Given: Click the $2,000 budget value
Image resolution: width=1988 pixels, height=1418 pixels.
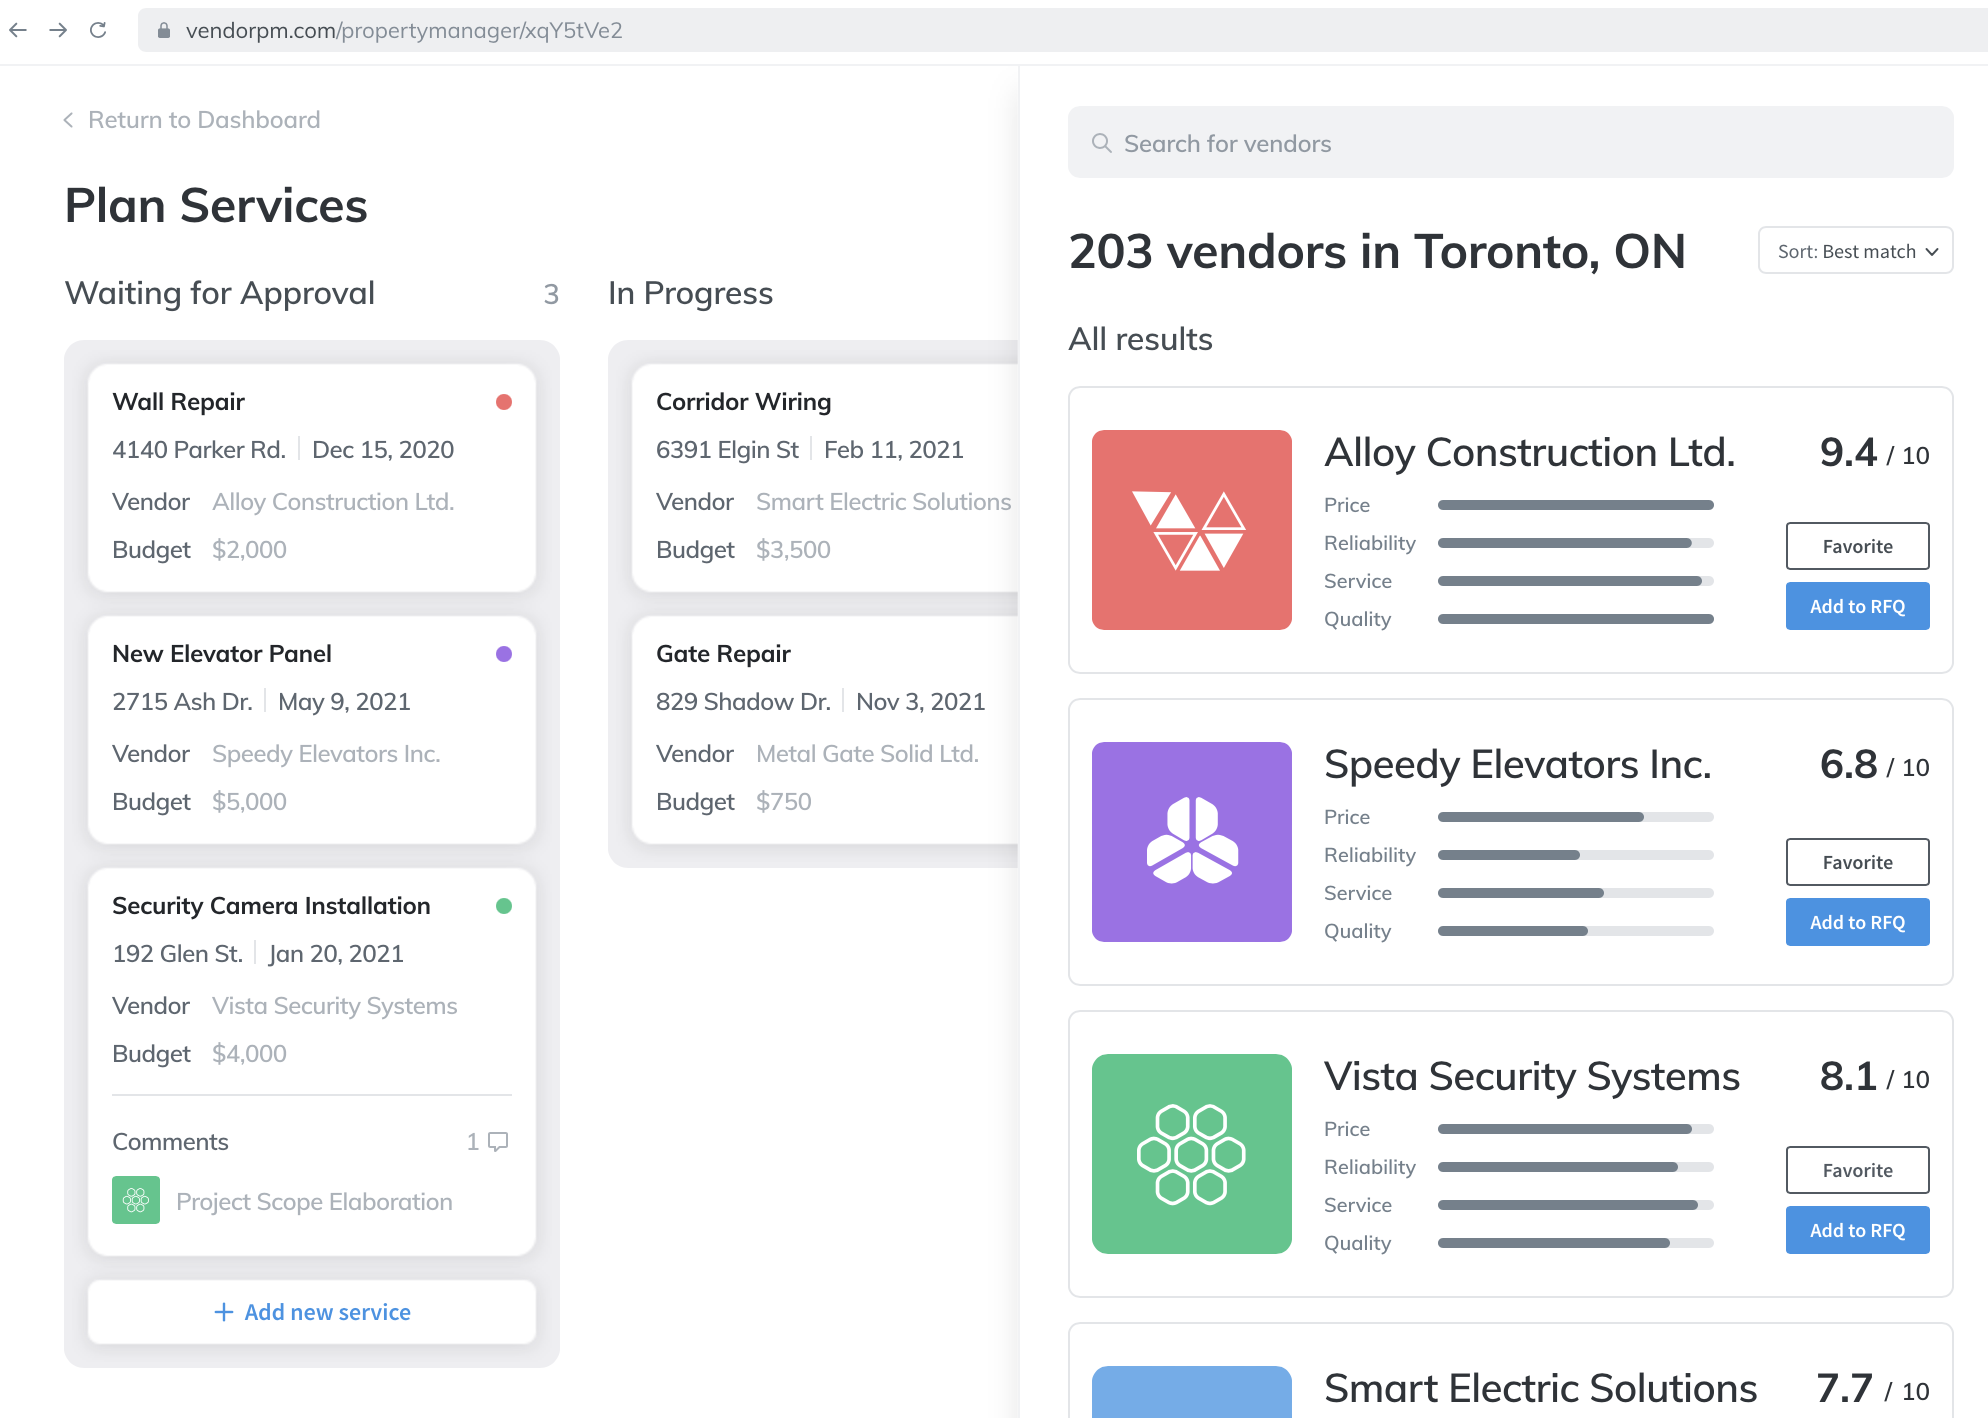Looking at the screenshot, I should pyautogui.click(x=249, y=550).
